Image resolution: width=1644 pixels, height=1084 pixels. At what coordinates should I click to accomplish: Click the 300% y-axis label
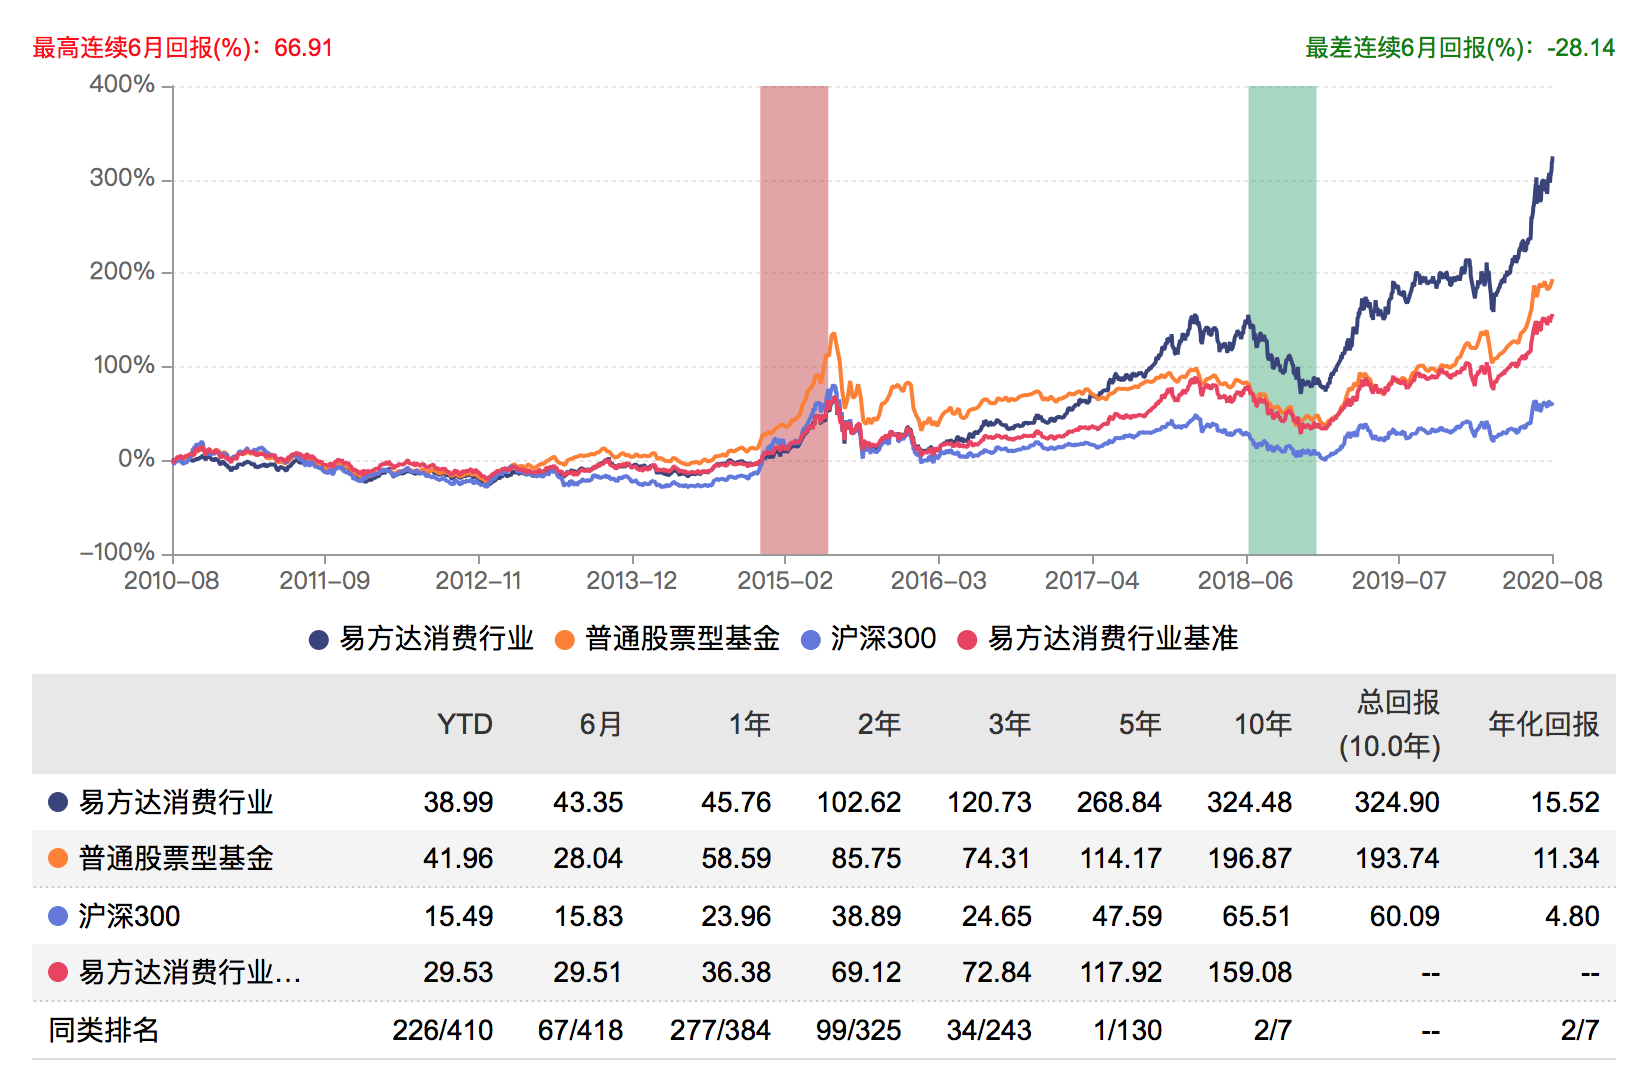point(122,179)
